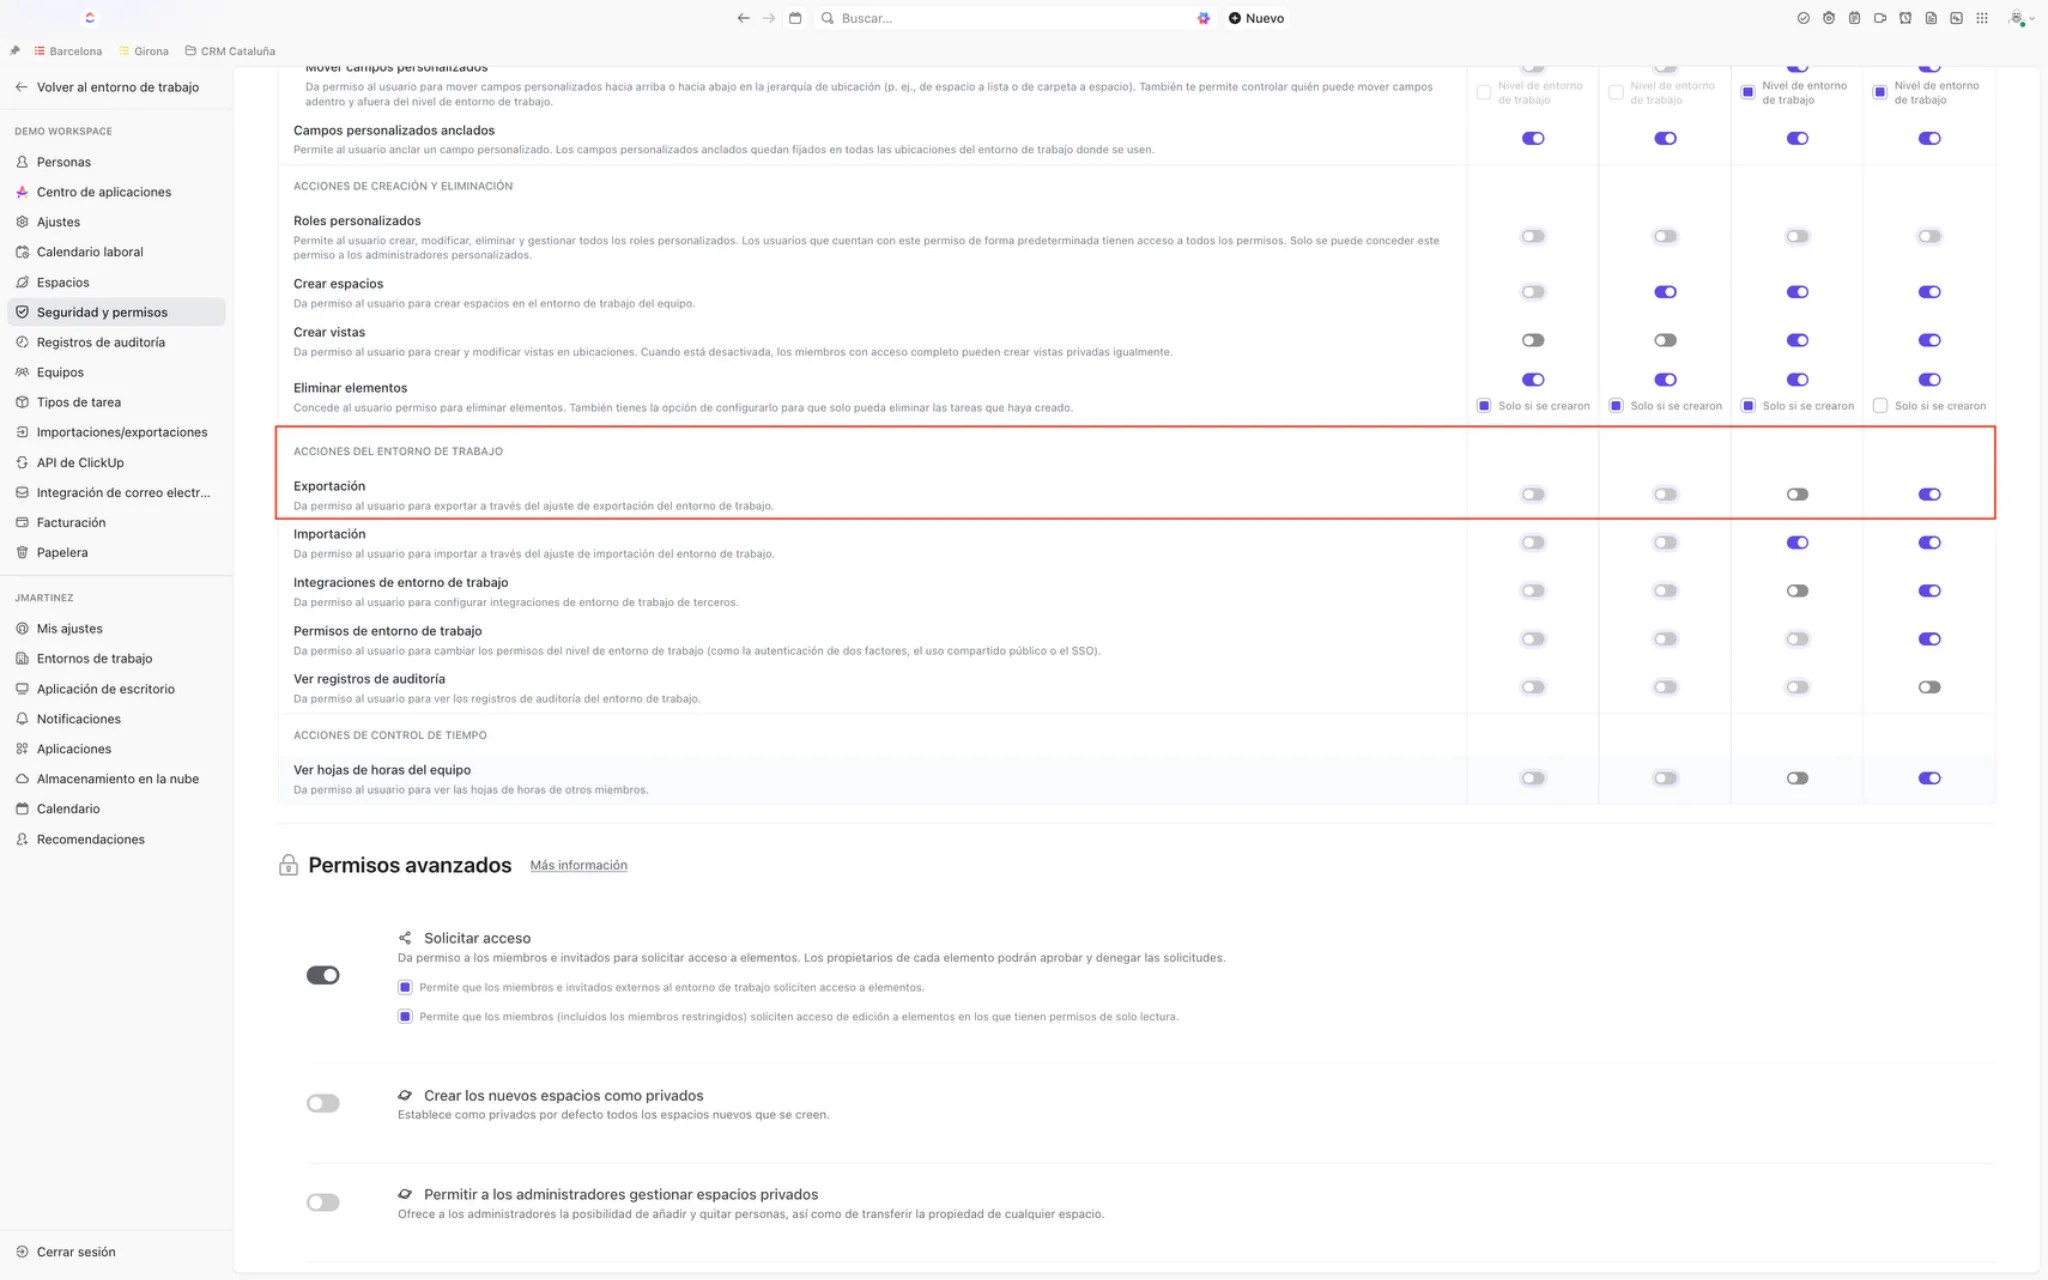Go back with the left arrow icon
This screenshot has height=1280, width=2048.
pos(743,18)
